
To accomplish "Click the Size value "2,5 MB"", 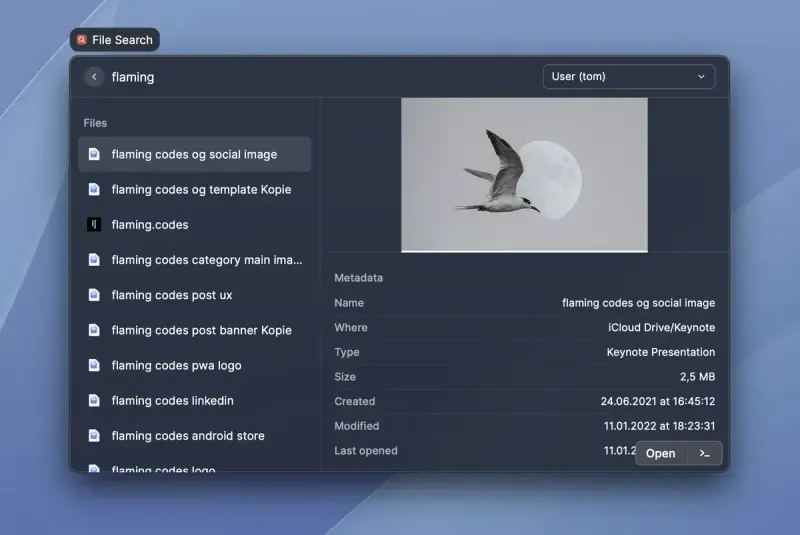I will 697,377.
